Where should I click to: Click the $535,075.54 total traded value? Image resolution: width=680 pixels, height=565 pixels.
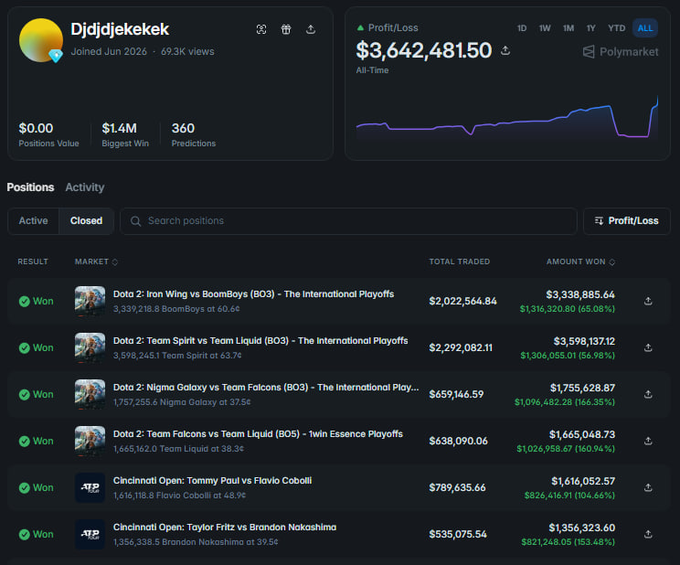pyautogui.click(x=458, y=534)
